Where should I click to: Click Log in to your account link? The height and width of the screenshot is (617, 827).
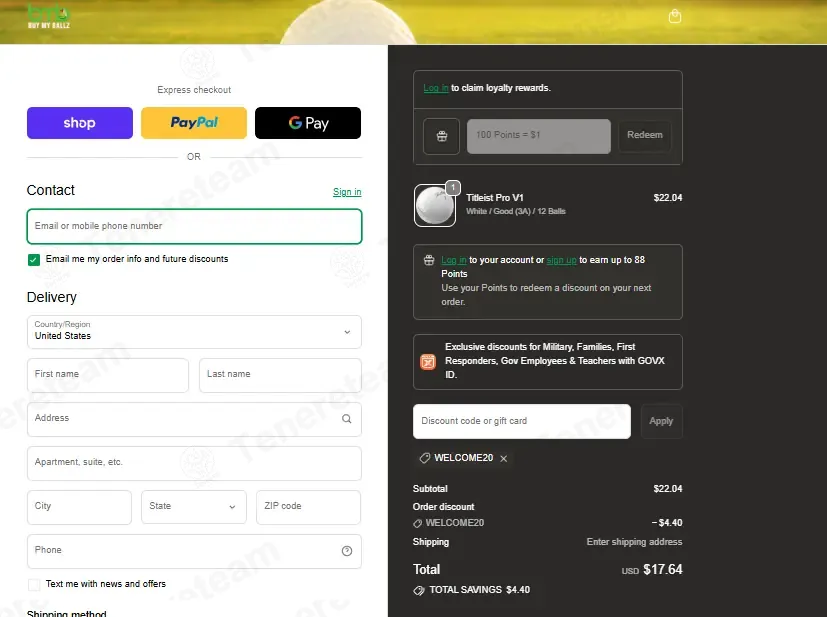point(454,260)
